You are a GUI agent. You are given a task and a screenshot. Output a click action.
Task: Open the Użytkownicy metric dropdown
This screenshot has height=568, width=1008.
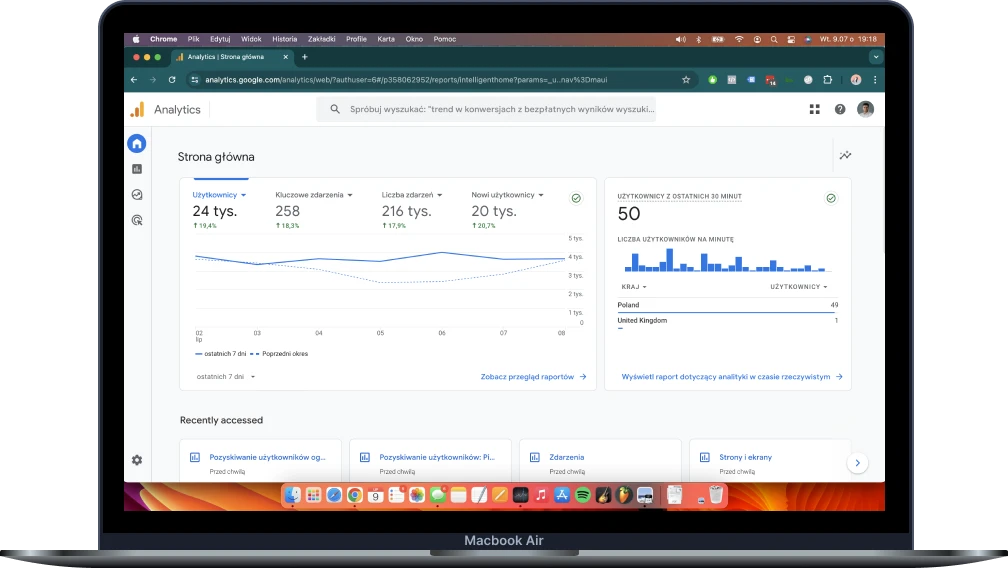(219, 195)
